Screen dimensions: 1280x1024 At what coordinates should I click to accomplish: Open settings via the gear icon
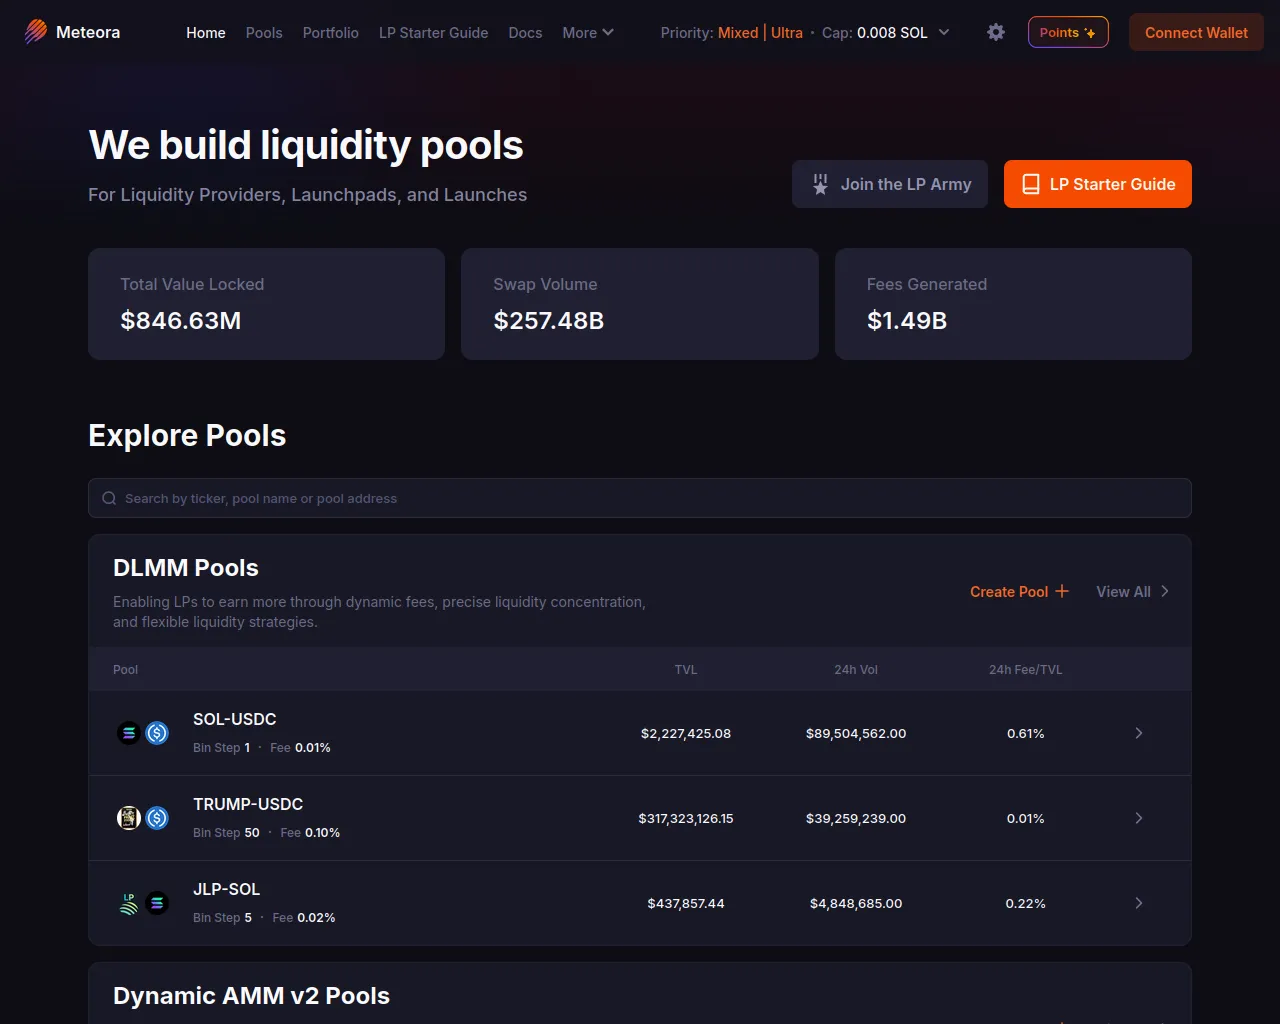click(x=996, y=32)
